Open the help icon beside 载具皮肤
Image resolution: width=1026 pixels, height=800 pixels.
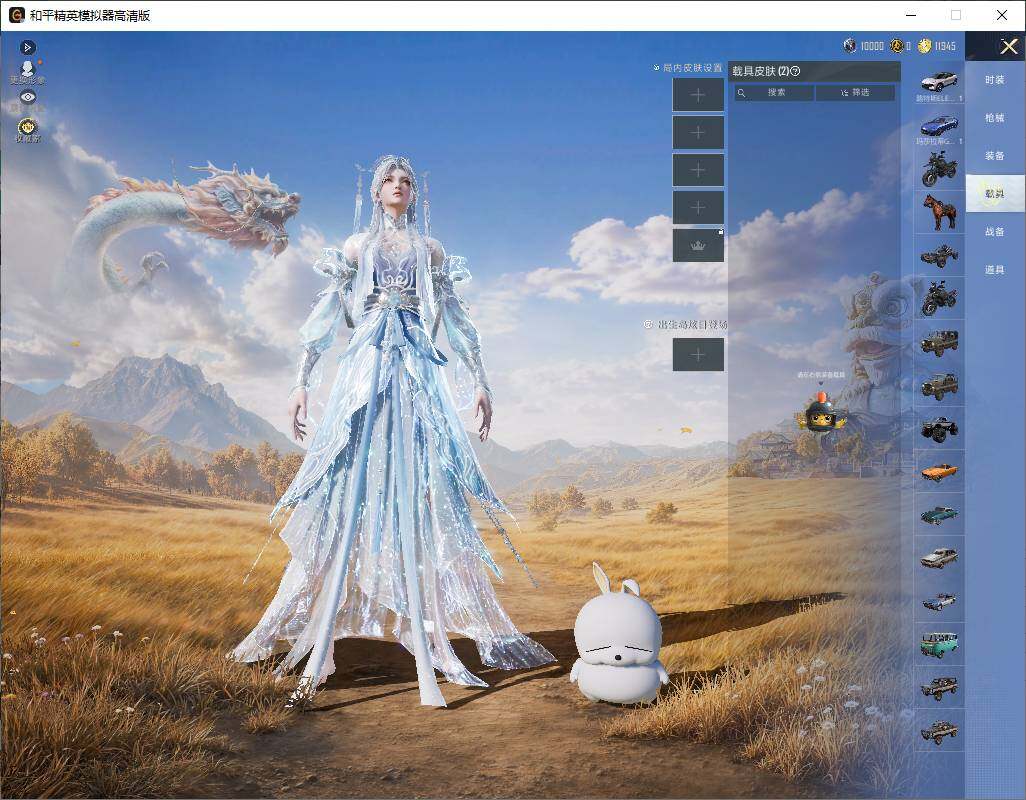[796, 71]
